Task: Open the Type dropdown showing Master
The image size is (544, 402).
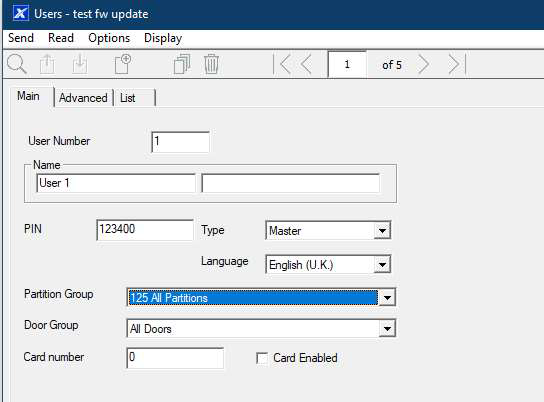Action: coord(382,230)
